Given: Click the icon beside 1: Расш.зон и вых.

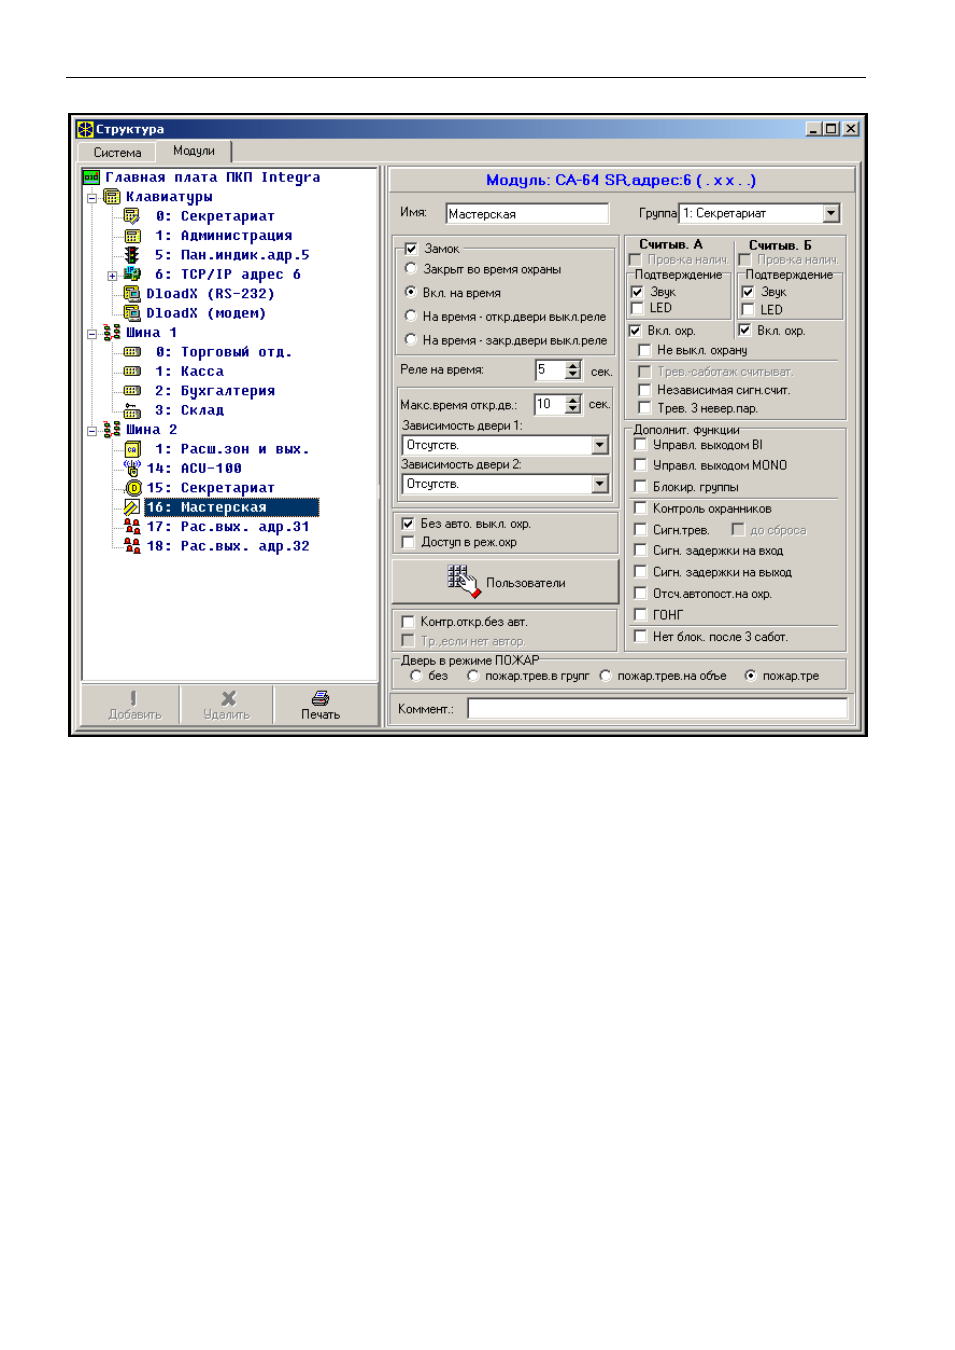Looking at the screenshot, I should pos(132,449).
